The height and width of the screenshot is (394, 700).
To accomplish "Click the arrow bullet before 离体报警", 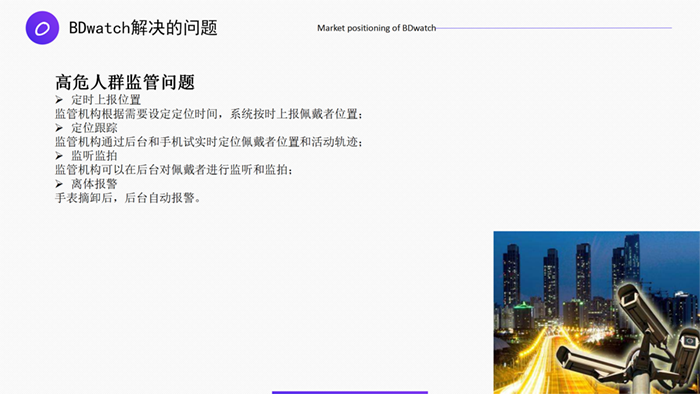I will tap(59, 184).
